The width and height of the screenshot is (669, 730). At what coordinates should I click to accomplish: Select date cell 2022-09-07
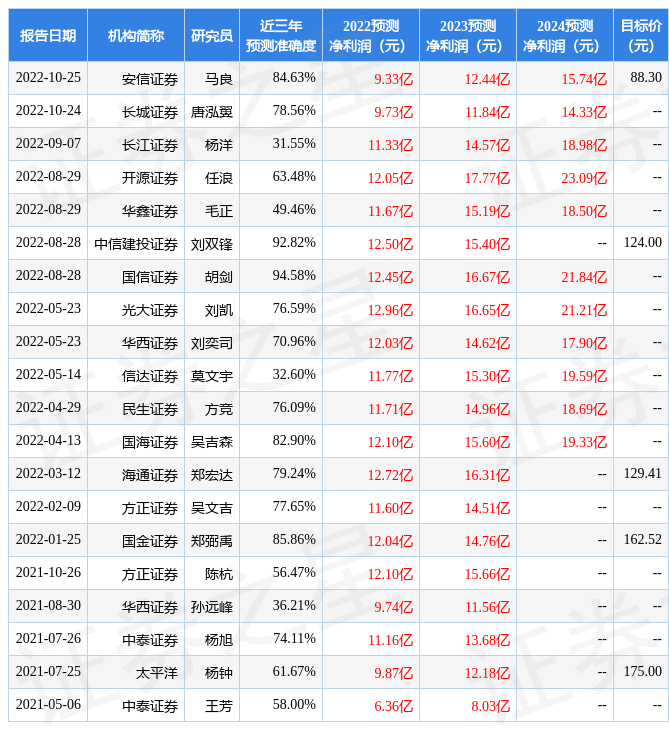pos(48,144)
